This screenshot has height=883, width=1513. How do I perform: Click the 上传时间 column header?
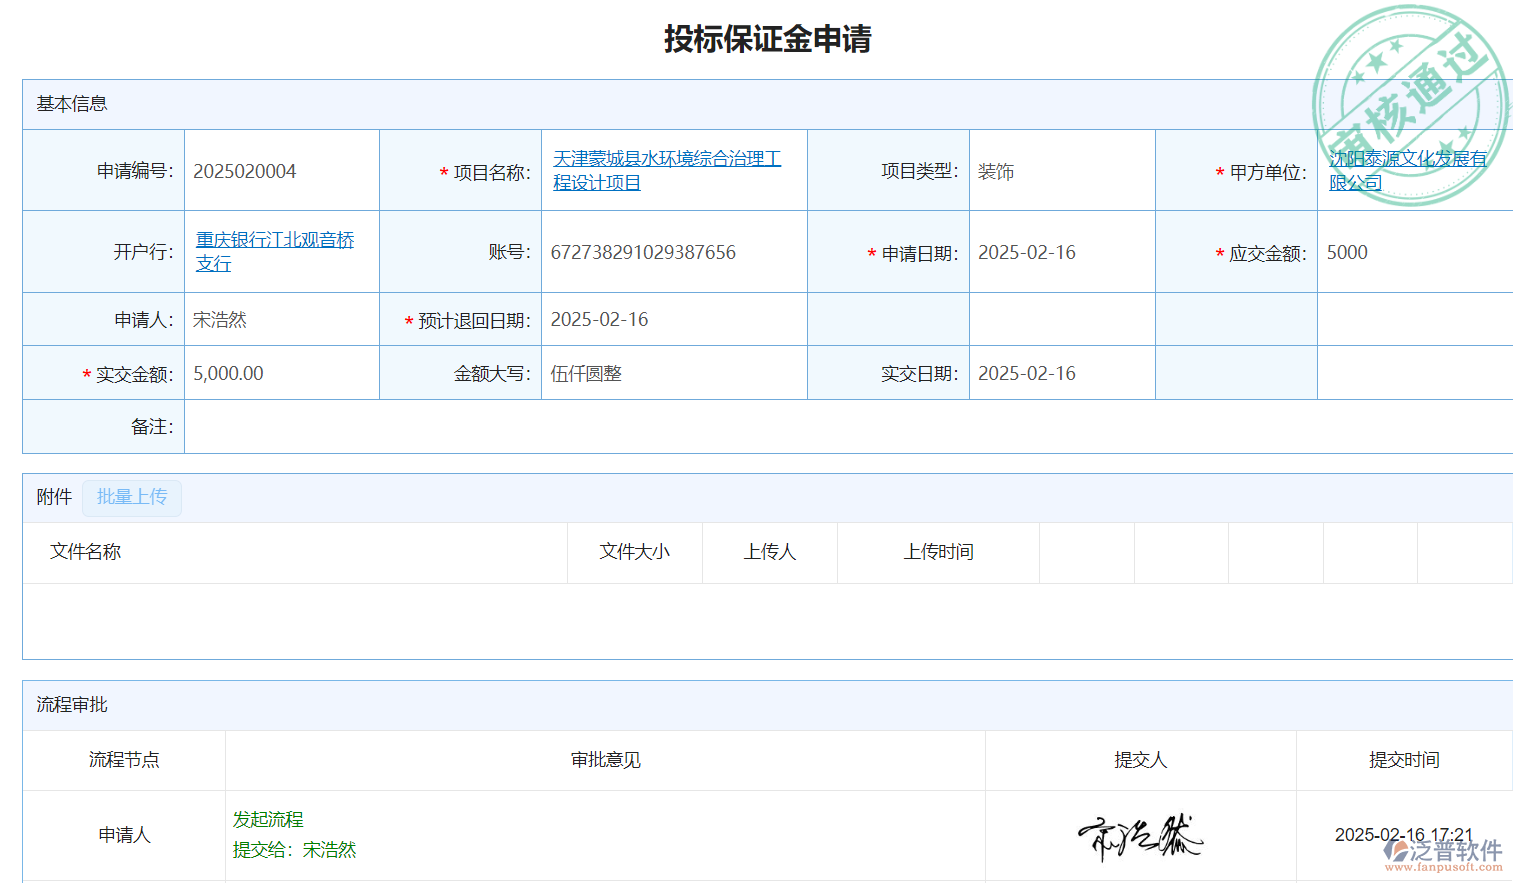[938, 552]
